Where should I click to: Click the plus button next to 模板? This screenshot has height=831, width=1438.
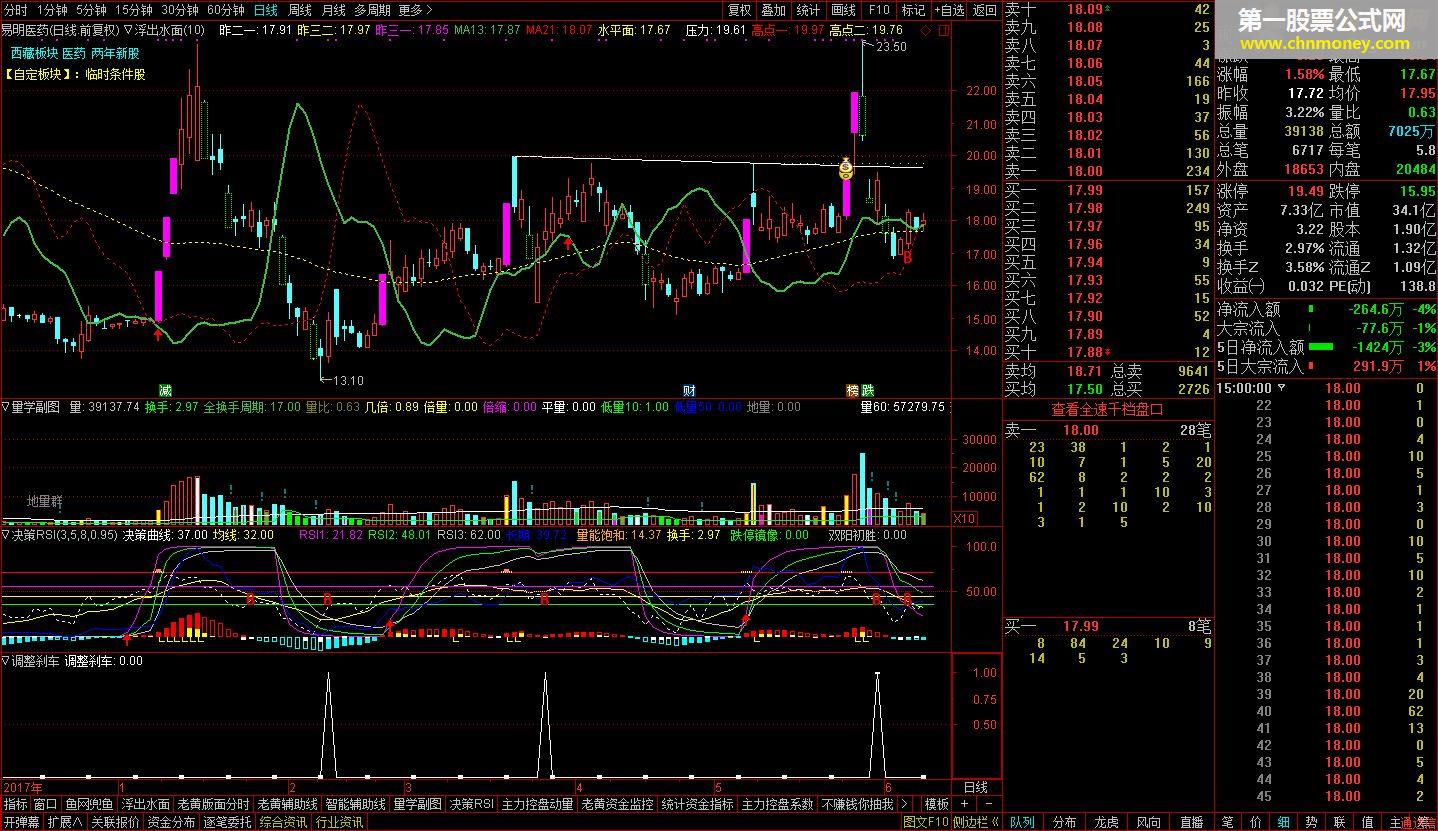(964, 804)
